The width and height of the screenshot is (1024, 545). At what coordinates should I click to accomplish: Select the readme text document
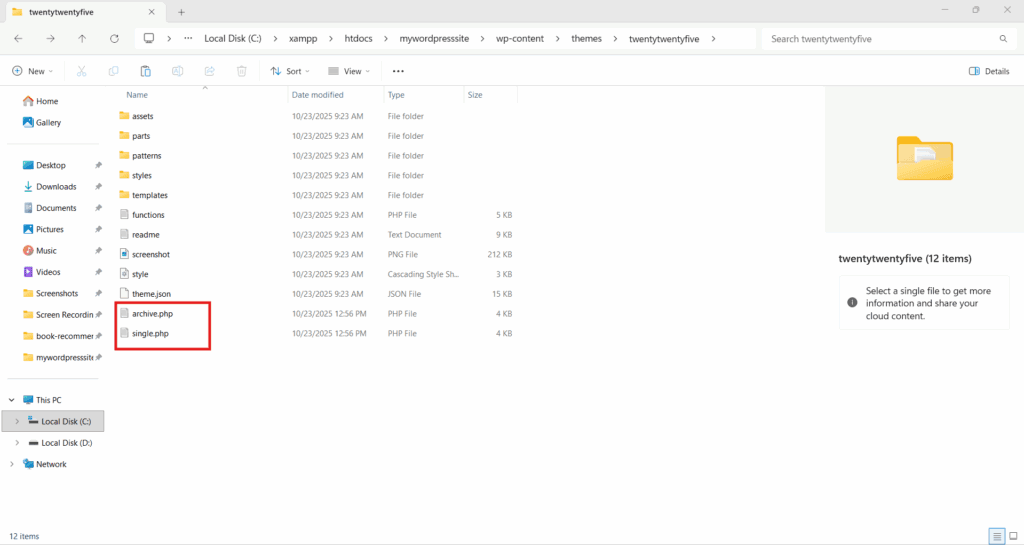coord(146,234)
